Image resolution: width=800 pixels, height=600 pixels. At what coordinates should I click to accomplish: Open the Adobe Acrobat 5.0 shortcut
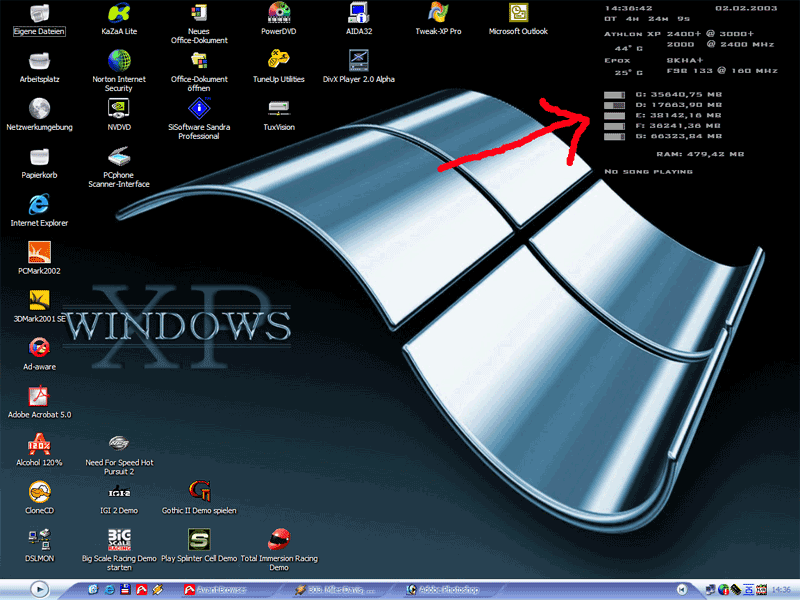pos(39,402)
